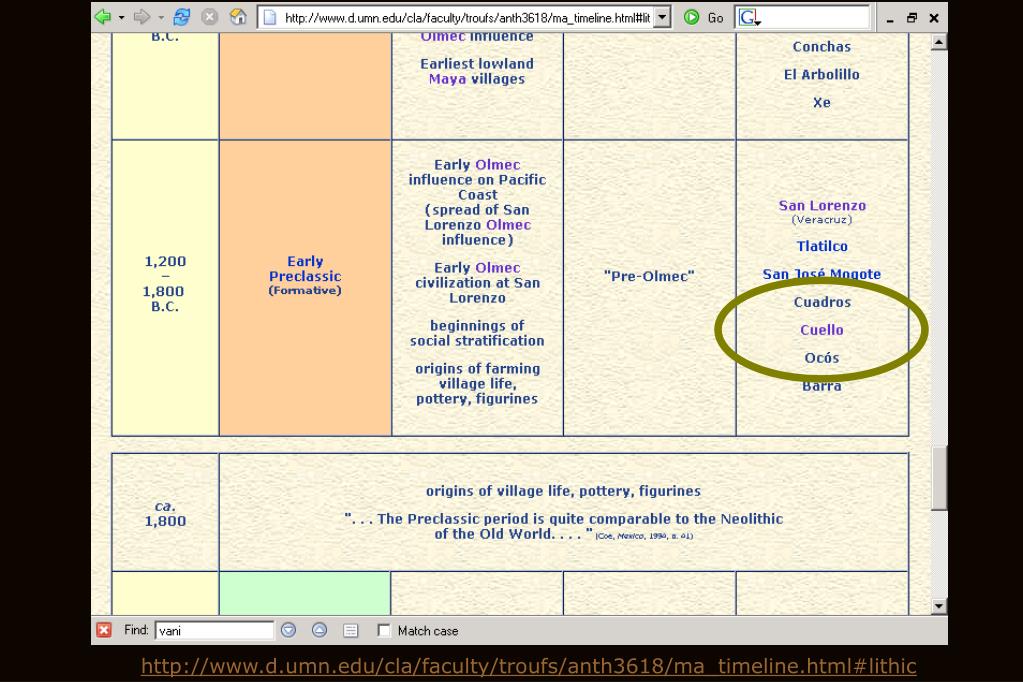Click the Find text field containing vani

pyautogui.click(x=214, y=630)
